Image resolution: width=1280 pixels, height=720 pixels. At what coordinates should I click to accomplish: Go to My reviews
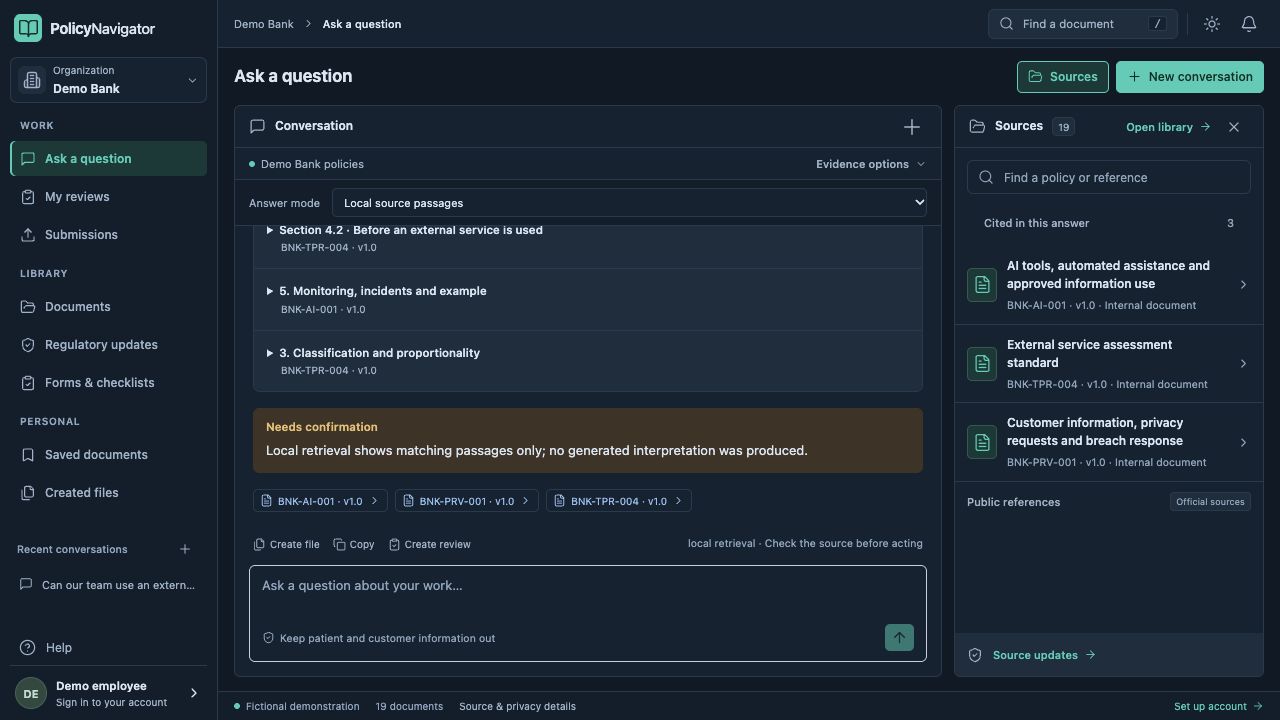(108, 197)
